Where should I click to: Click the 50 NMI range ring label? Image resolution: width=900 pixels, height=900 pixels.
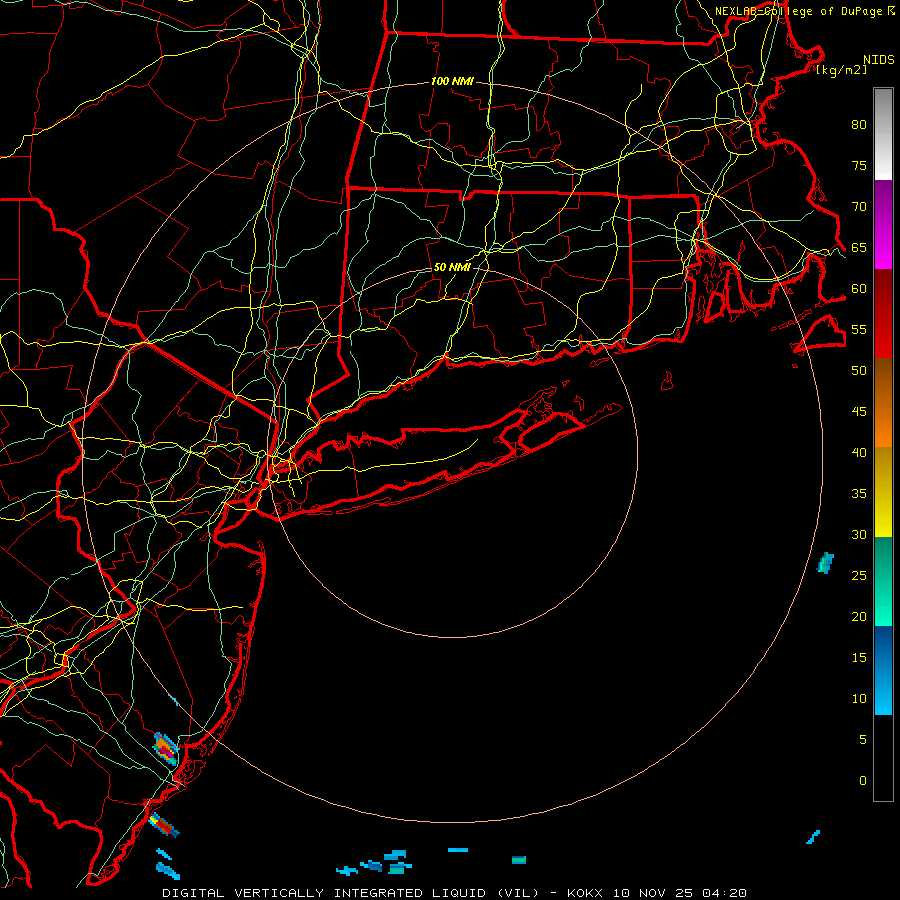(x=452, y=267)
